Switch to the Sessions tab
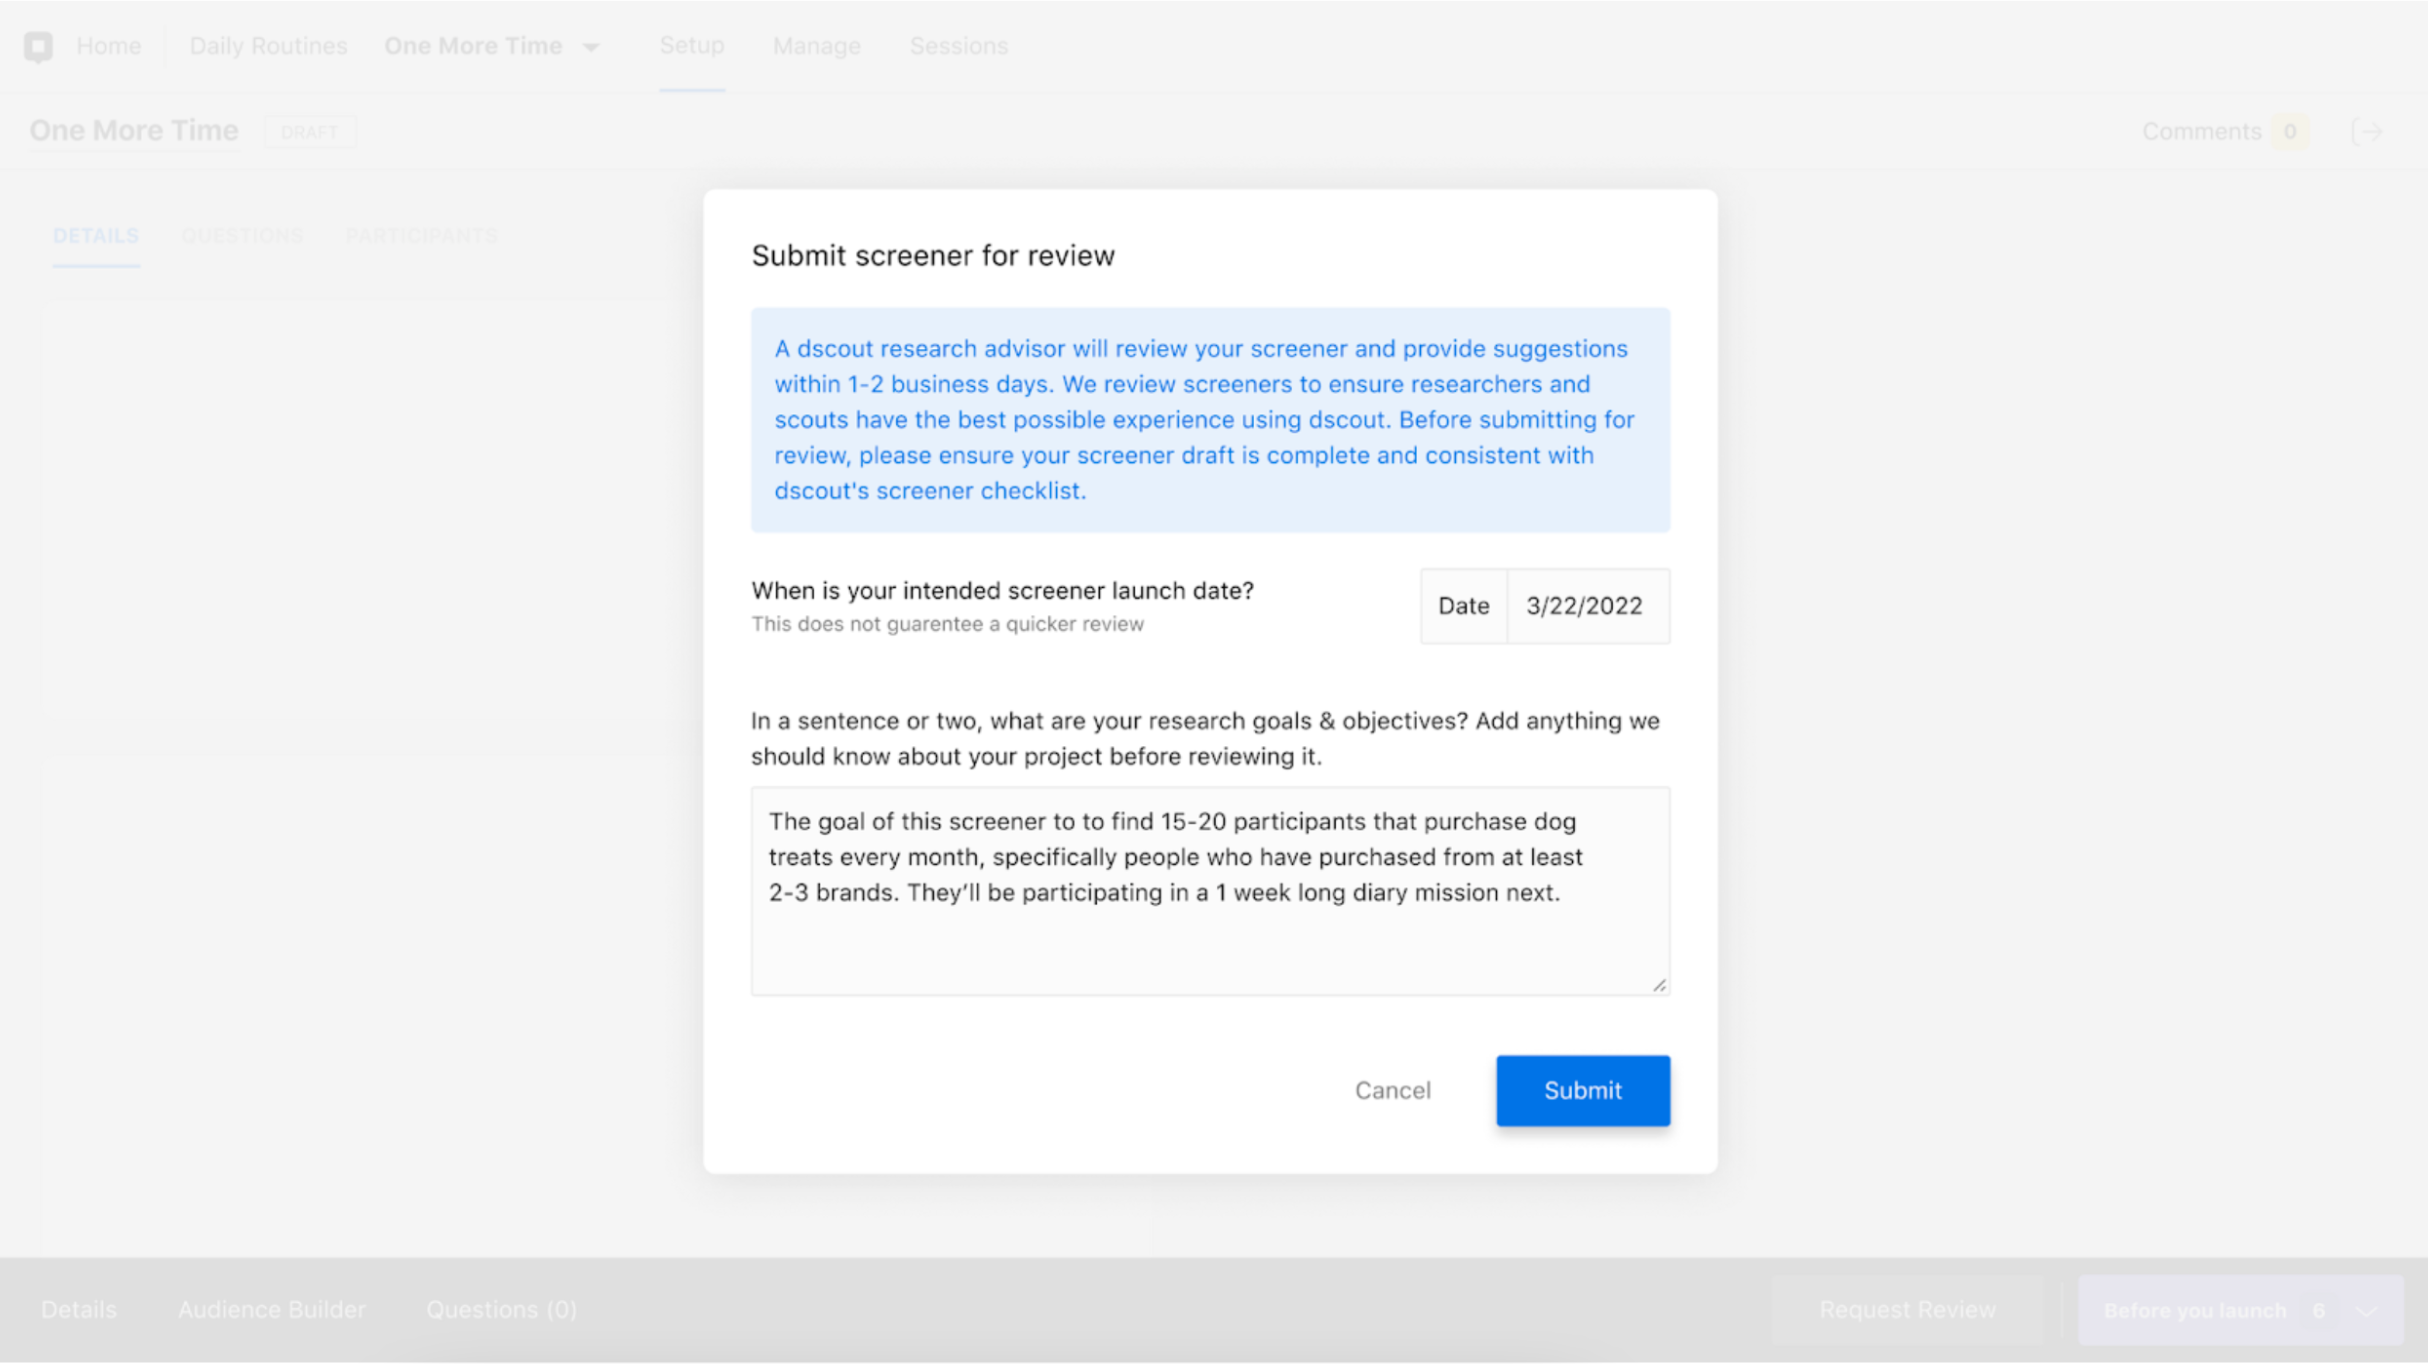 point(958,46)
